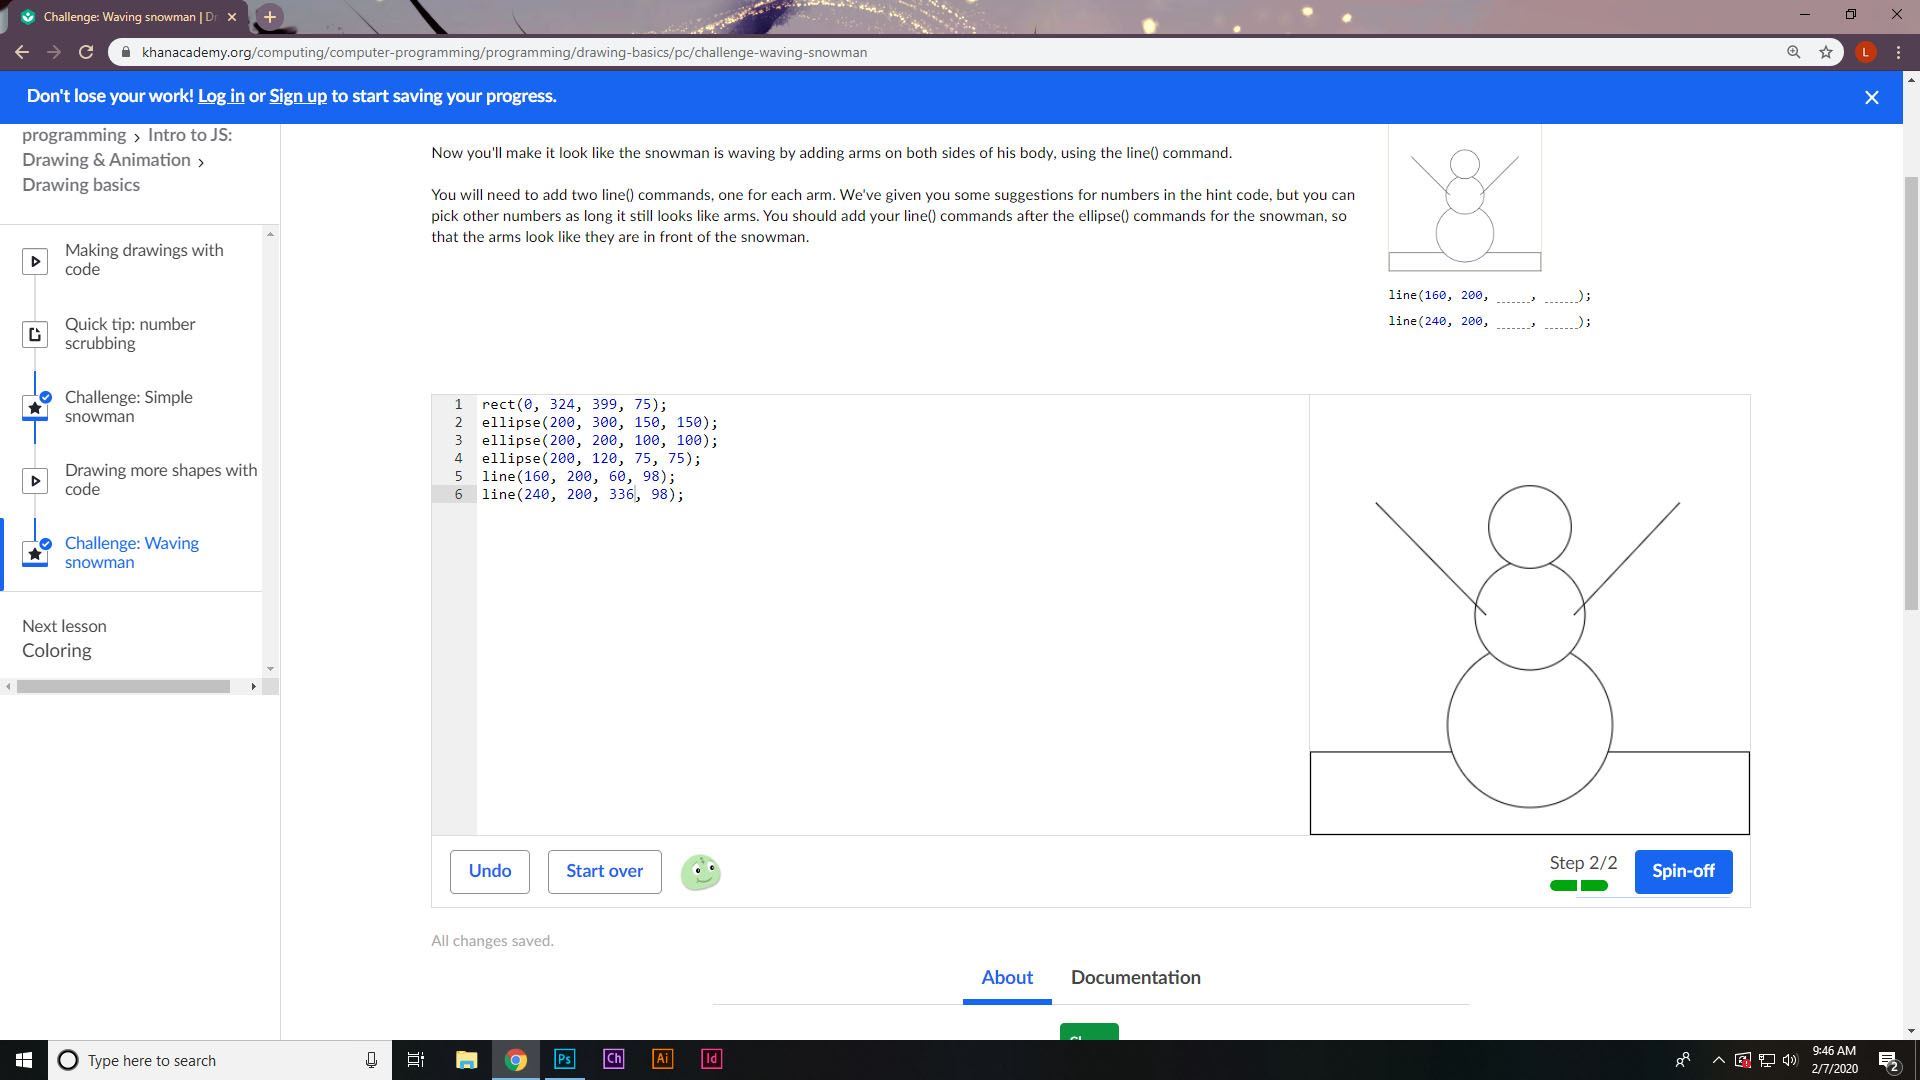
Task: Select the About tab
Action: (x=1006, y=977)
